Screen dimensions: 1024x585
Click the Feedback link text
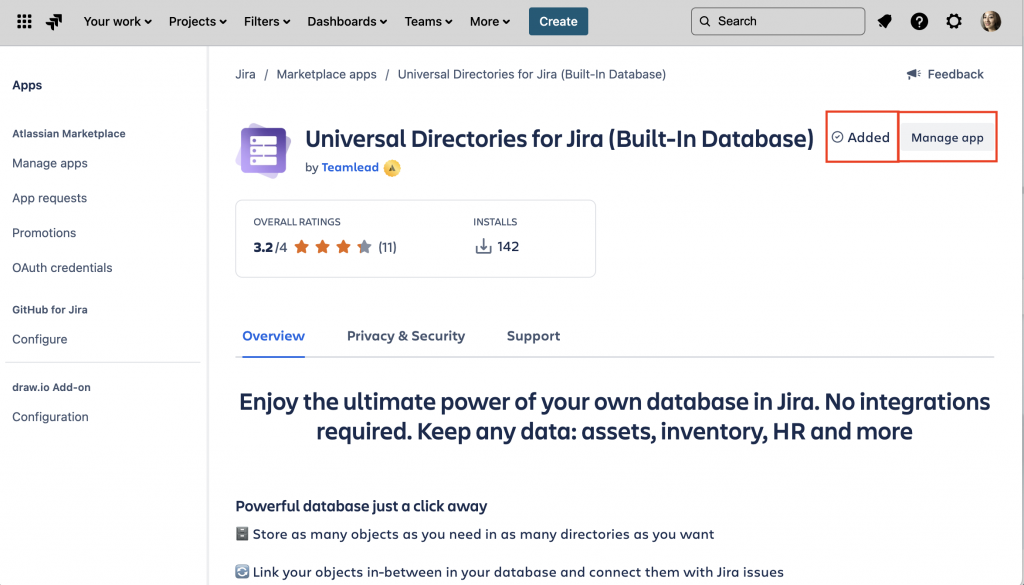pos(955,74)
